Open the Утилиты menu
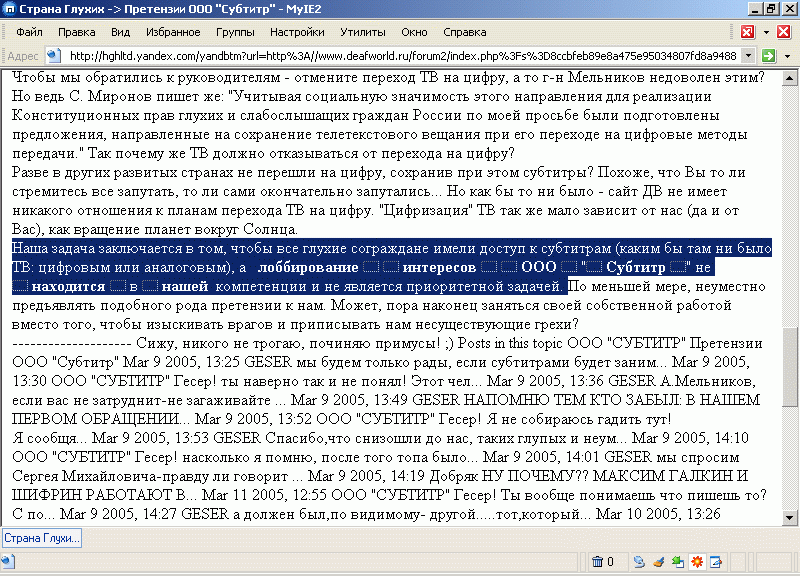Screen dimensions: 800x576 [363, 32]
